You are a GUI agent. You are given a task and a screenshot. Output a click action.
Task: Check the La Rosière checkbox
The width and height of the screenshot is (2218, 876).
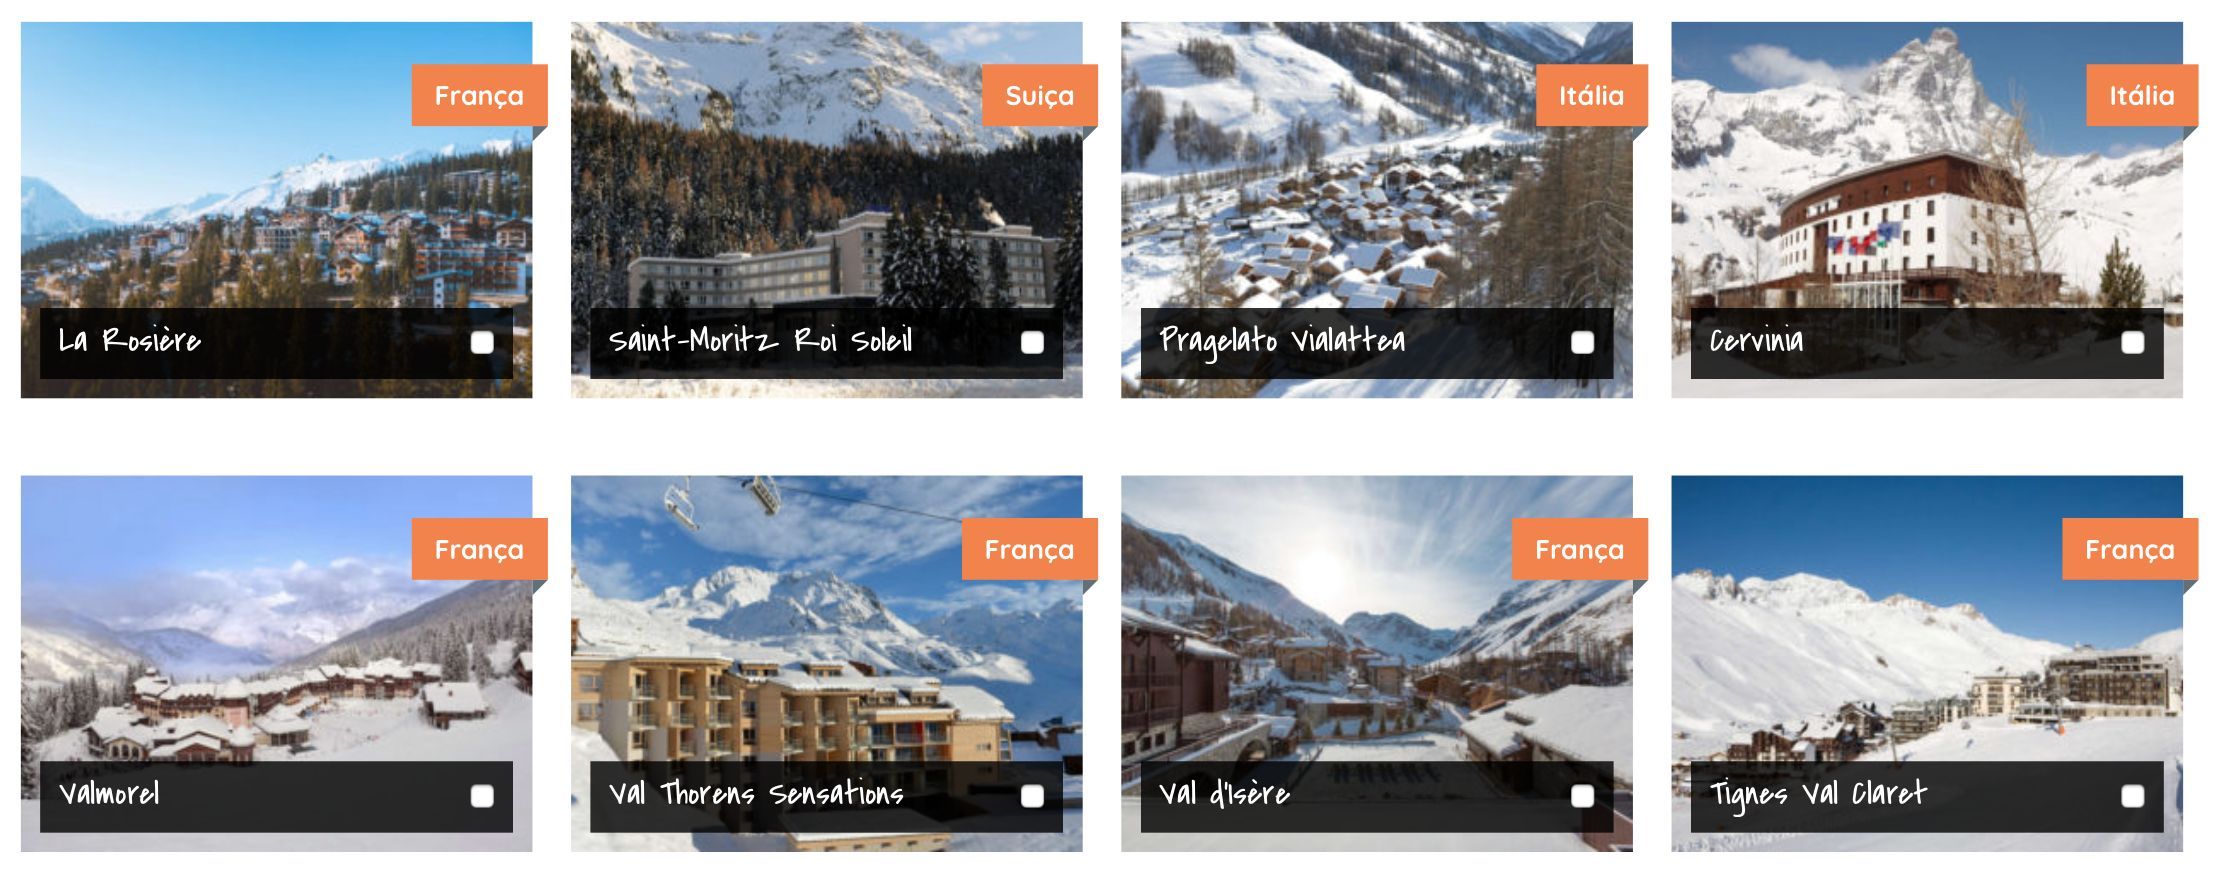point(482,343)
